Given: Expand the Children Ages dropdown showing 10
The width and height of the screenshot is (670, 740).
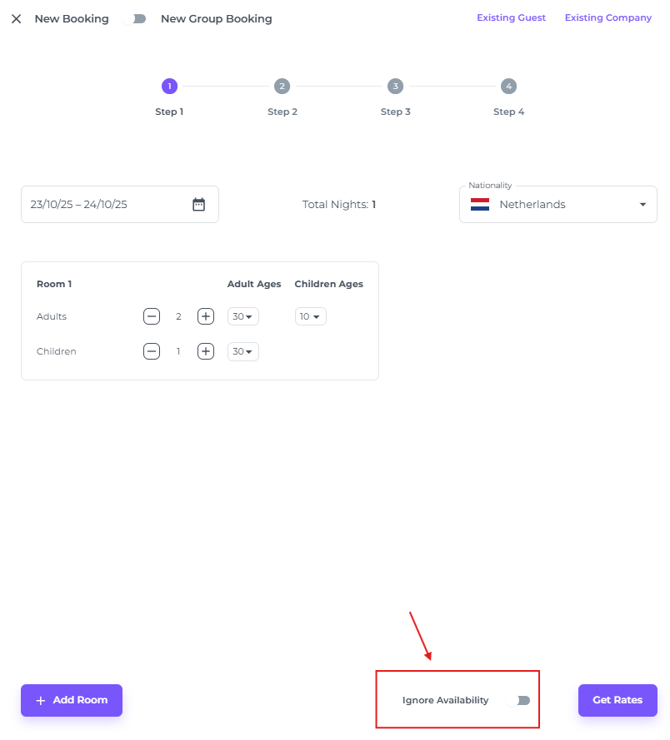Looking at the screenshot, I should click(311, 317).
